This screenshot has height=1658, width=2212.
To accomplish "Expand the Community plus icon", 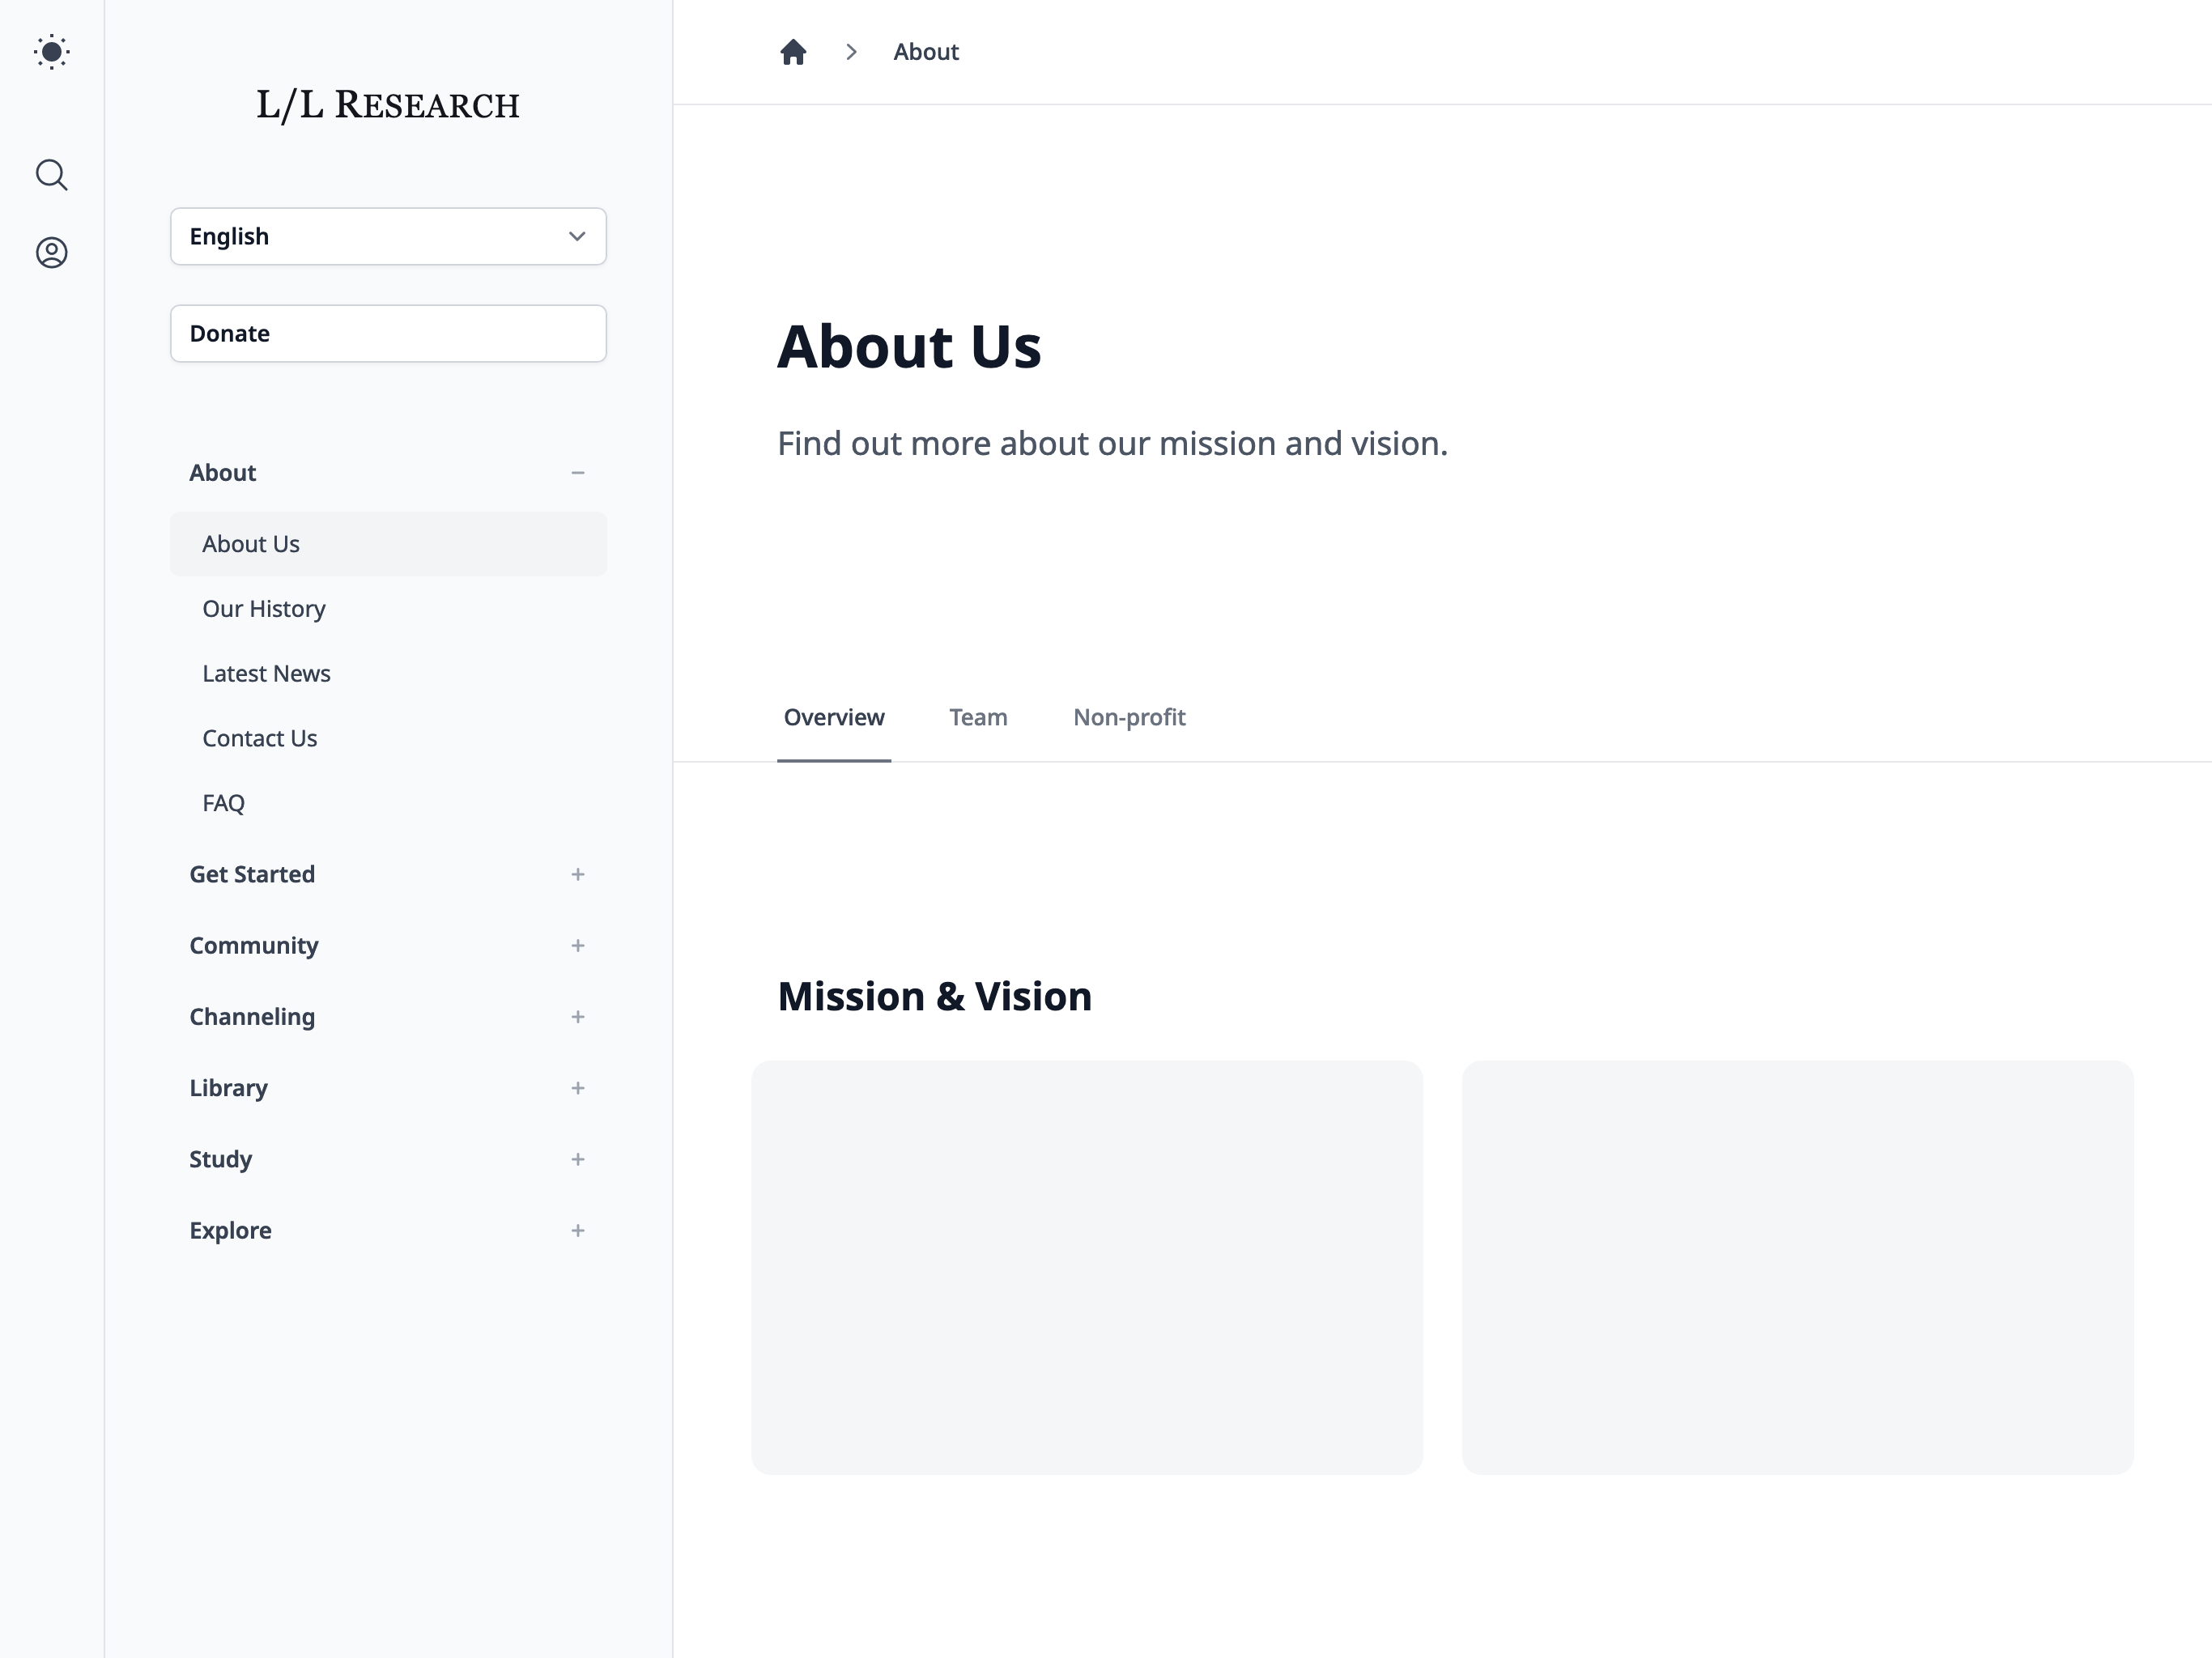I will point(577,945).
